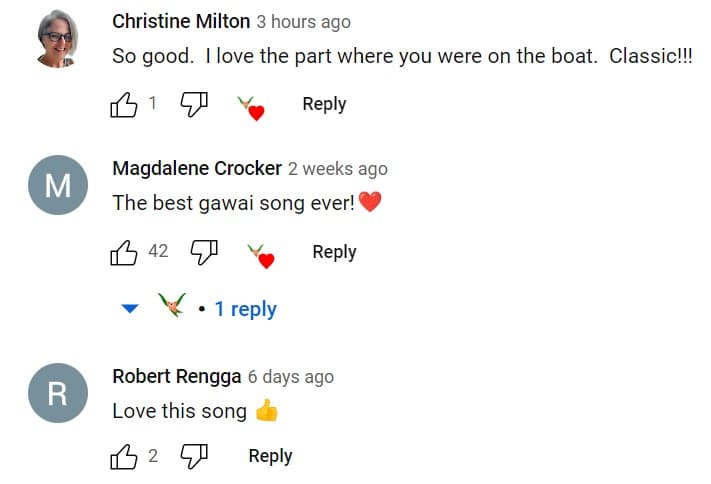The width and height of the screenshot is (711, 484).
Task: Thumbs up Robert Rengga's comment
Action: point(124,456)
